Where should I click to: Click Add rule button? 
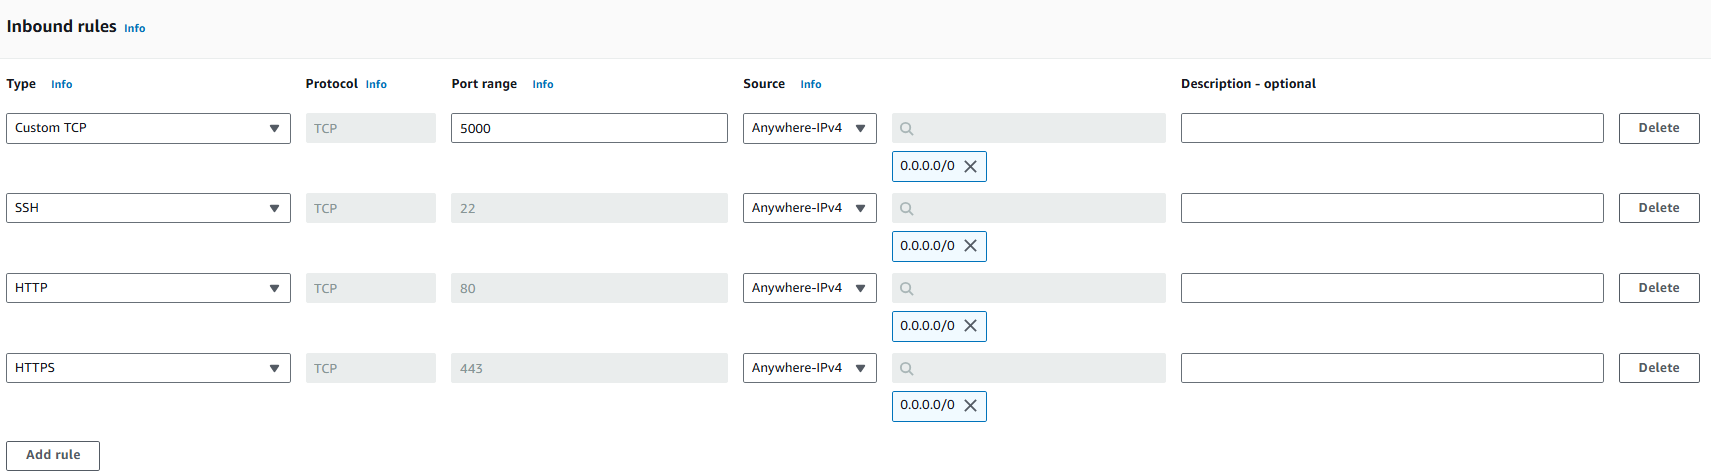(53, 455)
